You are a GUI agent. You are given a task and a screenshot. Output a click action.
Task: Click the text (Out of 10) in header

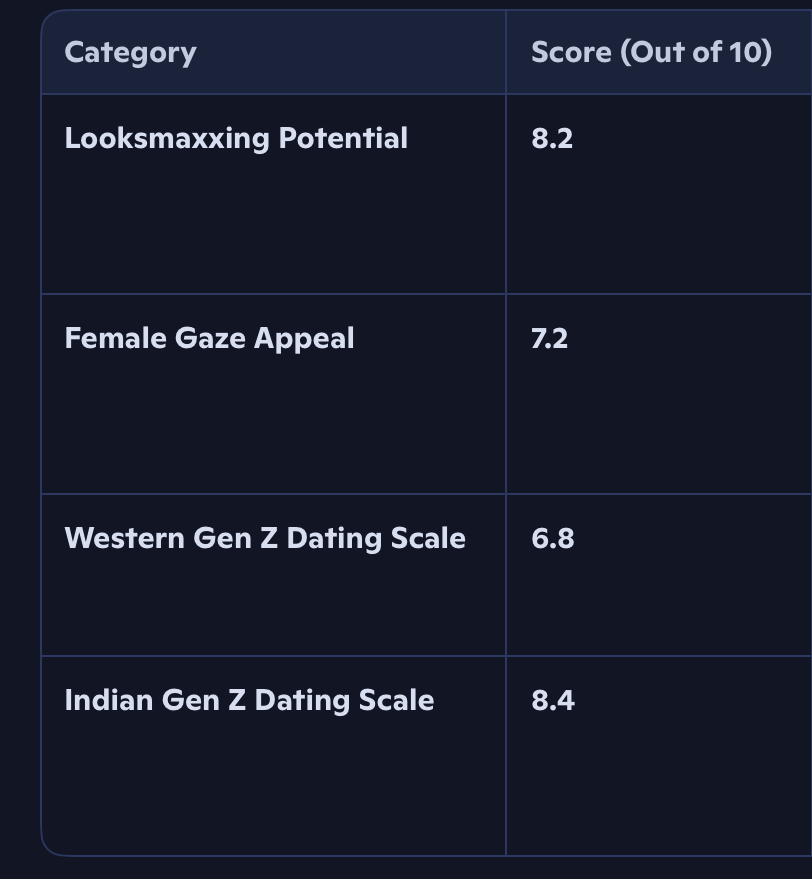696,52
